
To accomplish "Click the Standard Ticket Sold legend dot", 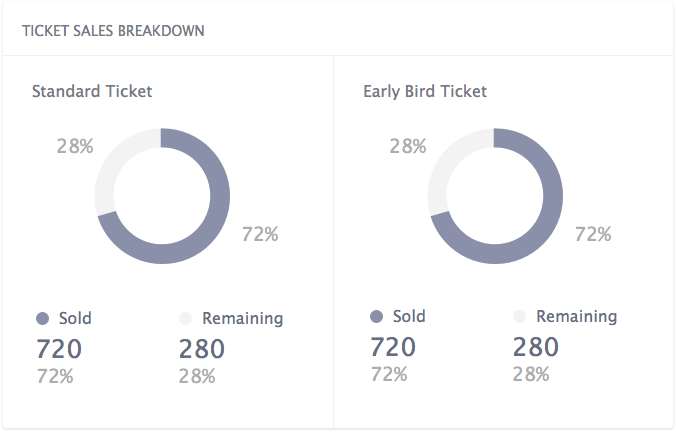I will [42, 319].
